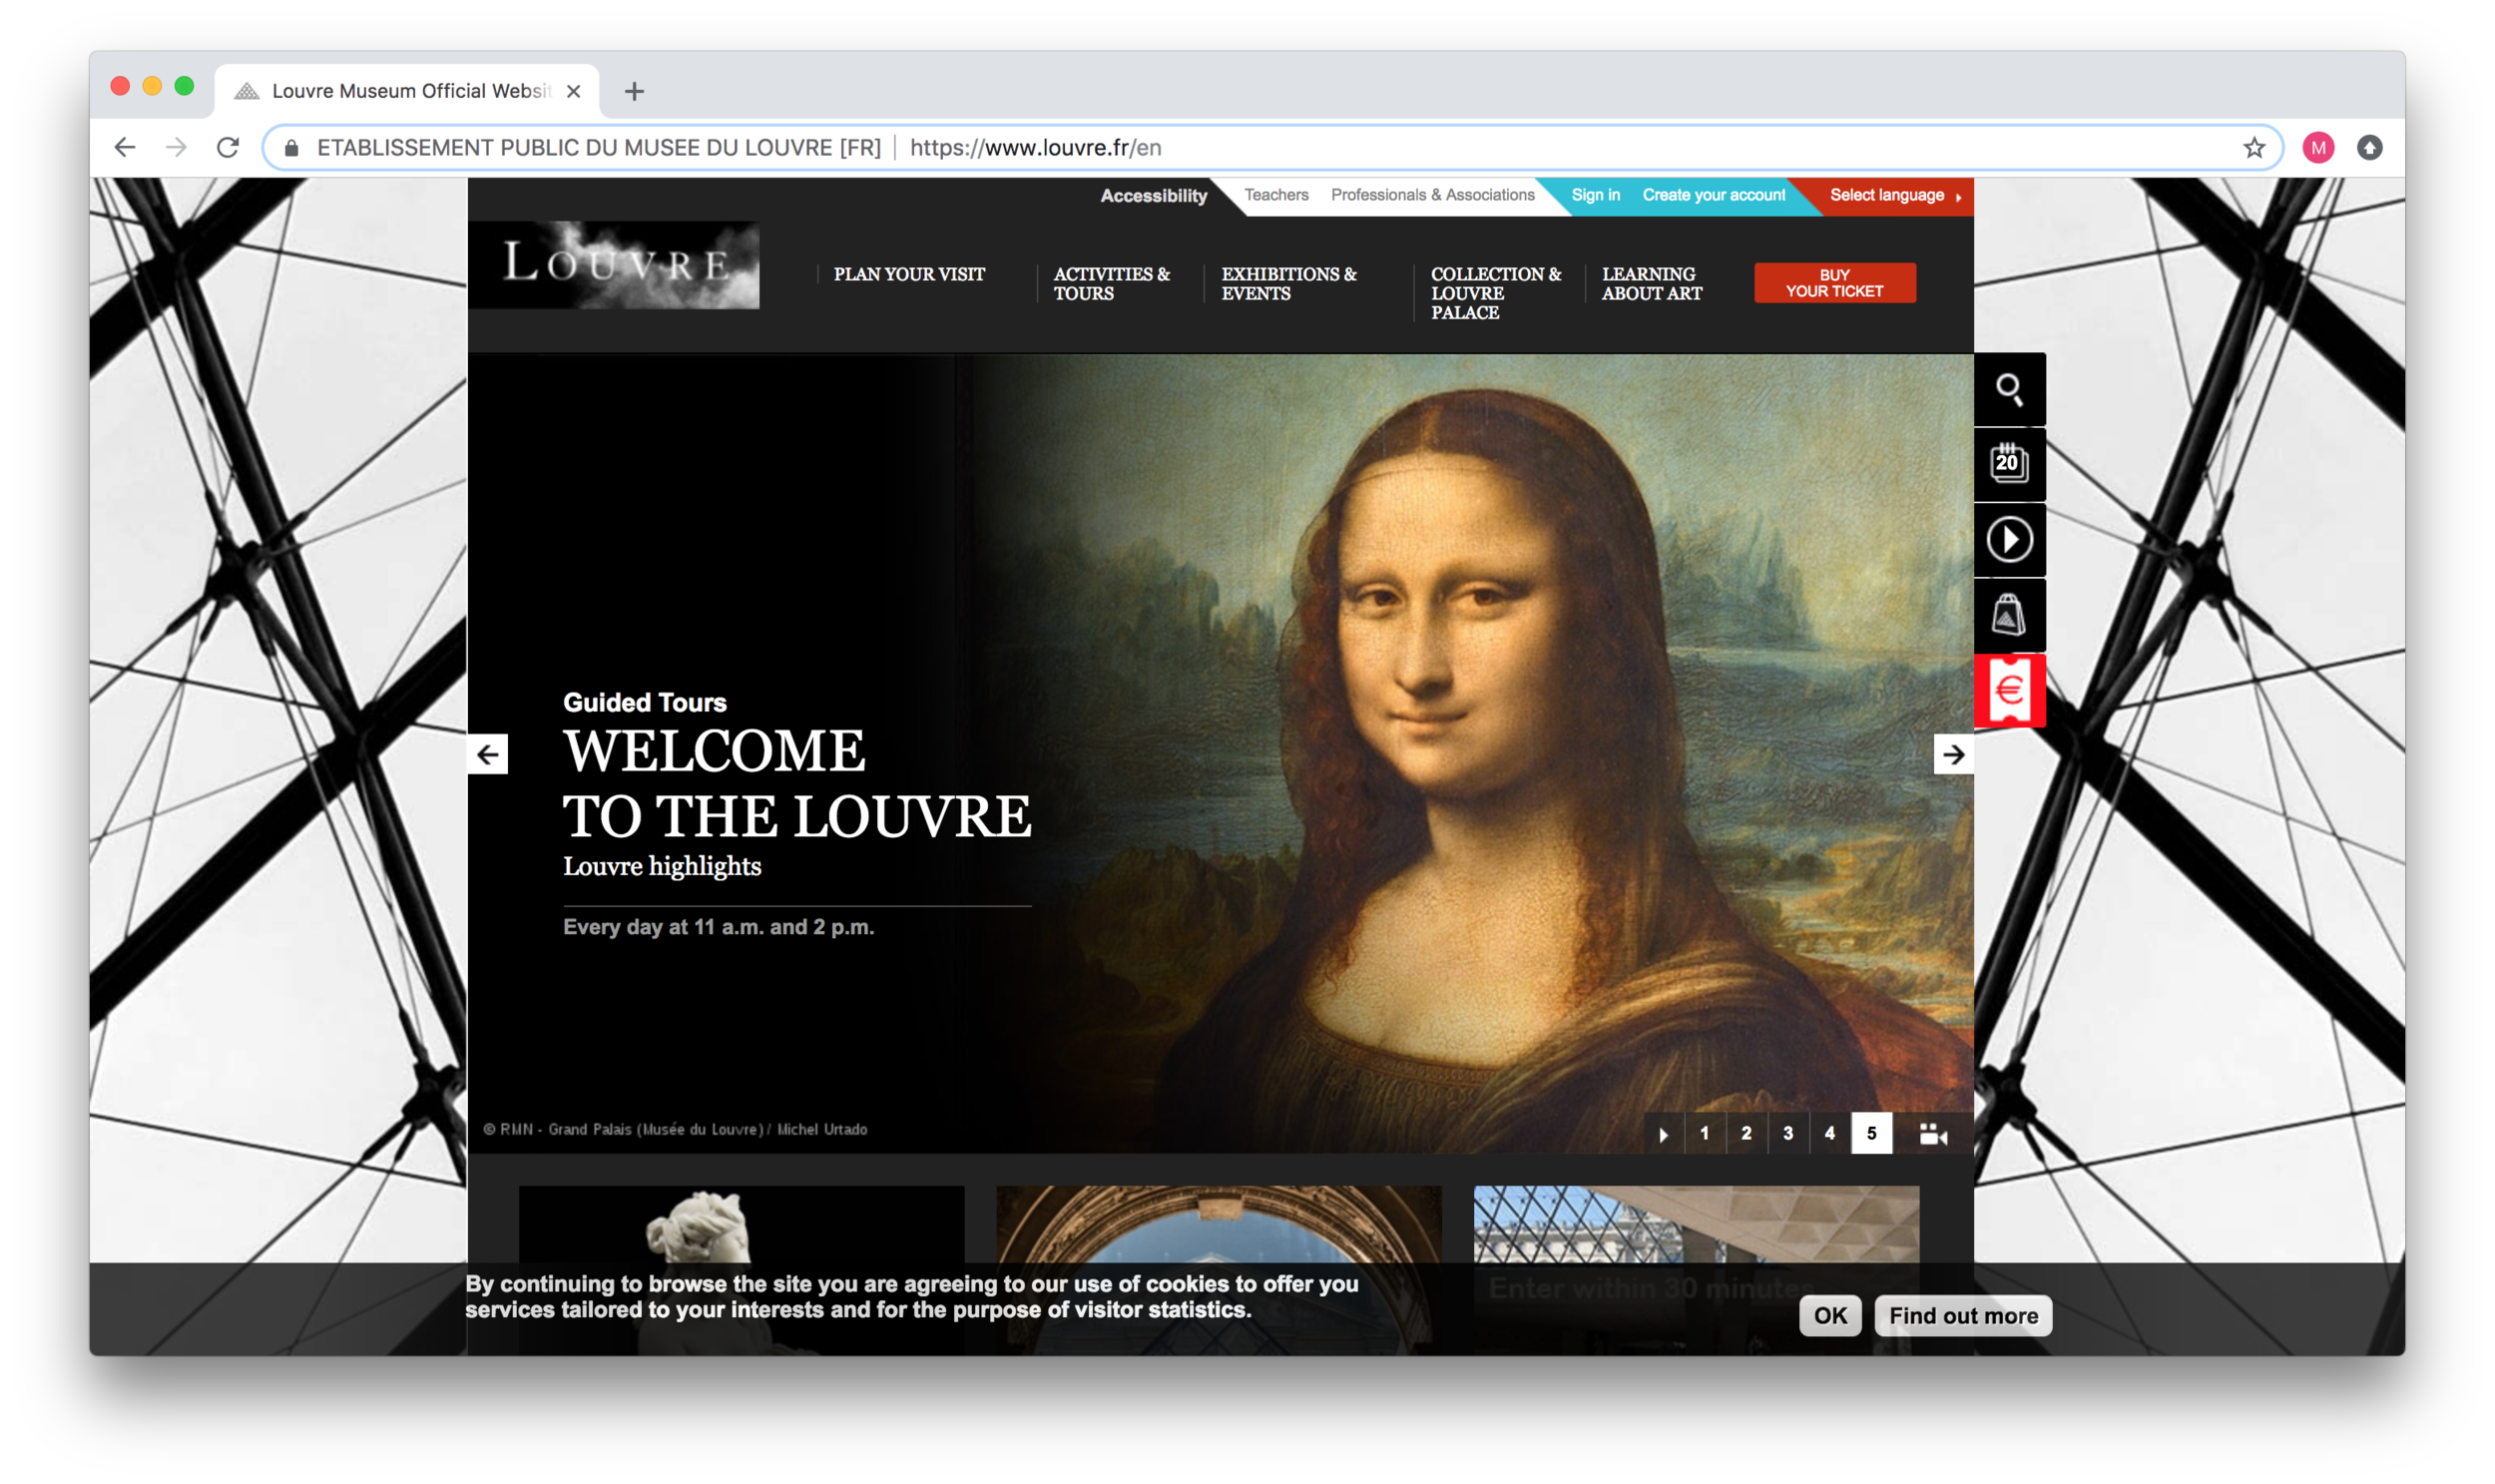Open the calendar sidebar icon
The image size is (2495, 1484).
2009,464
